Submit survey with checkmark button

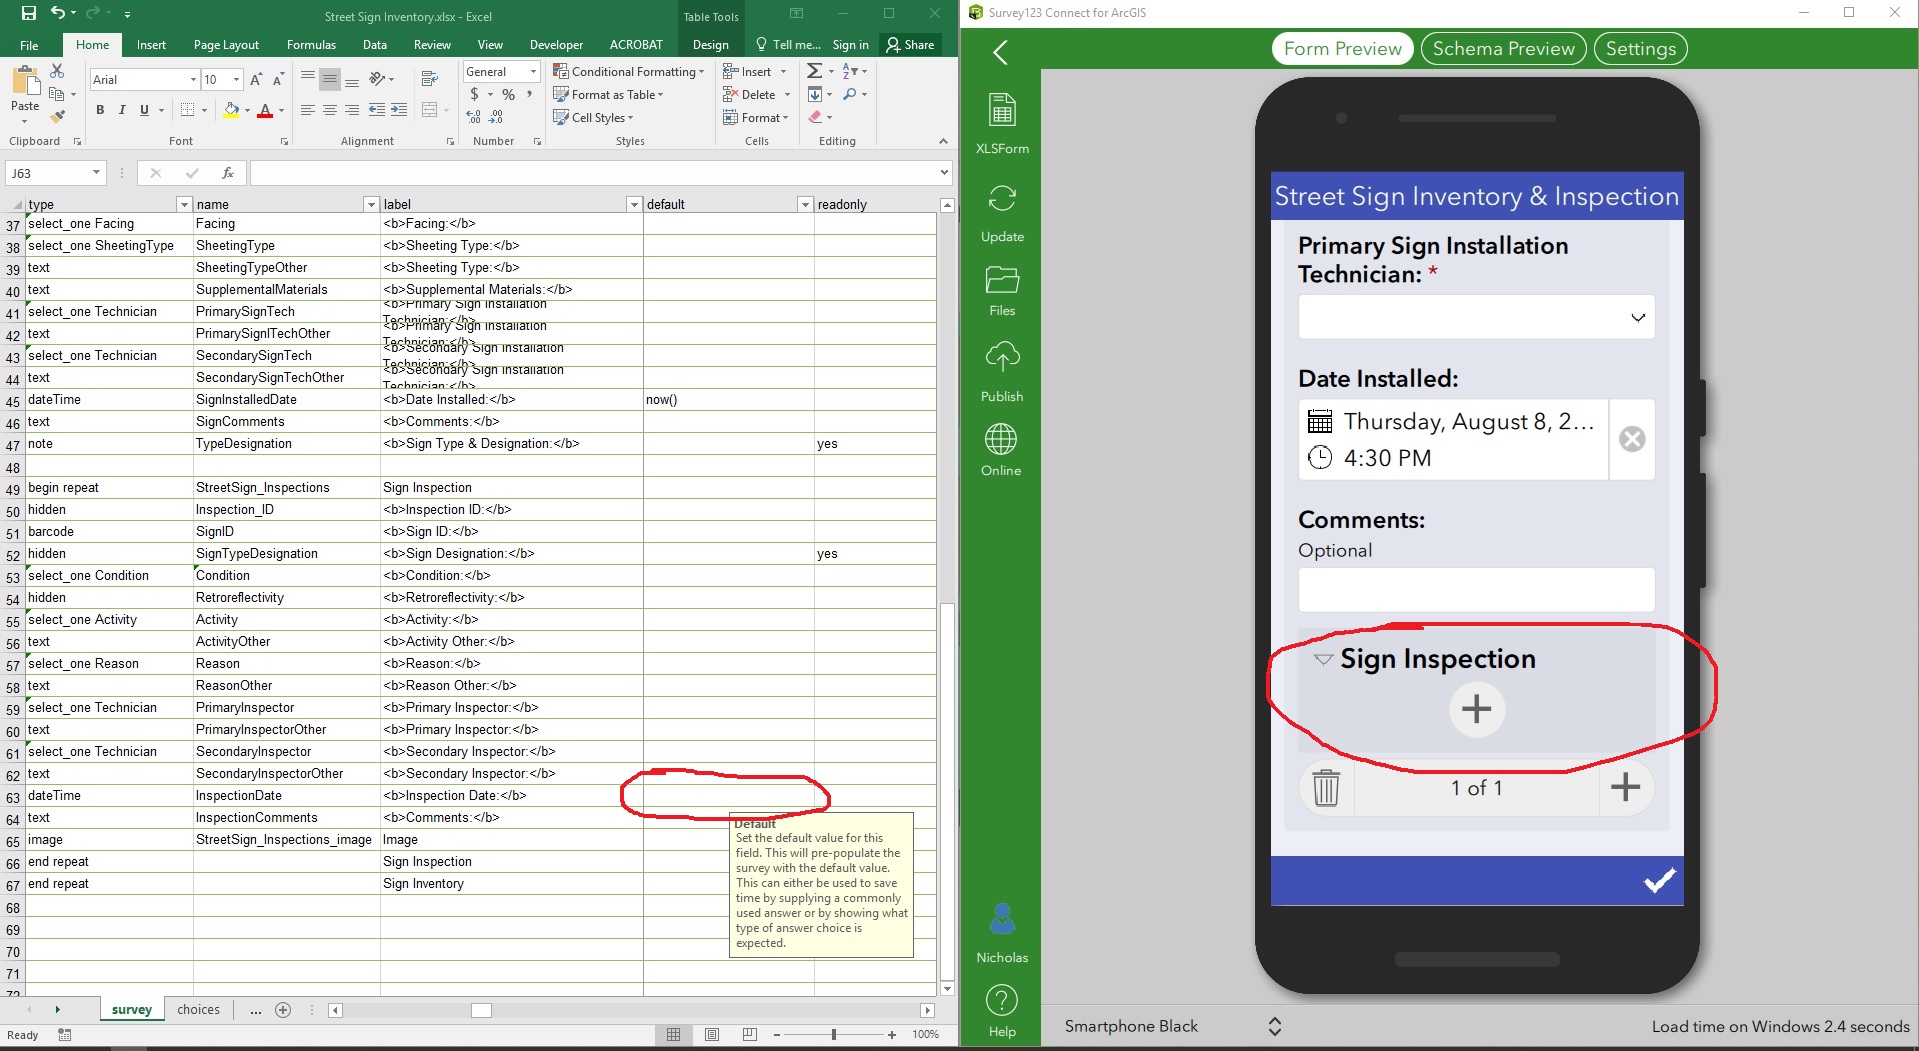tap(1659, 881)
